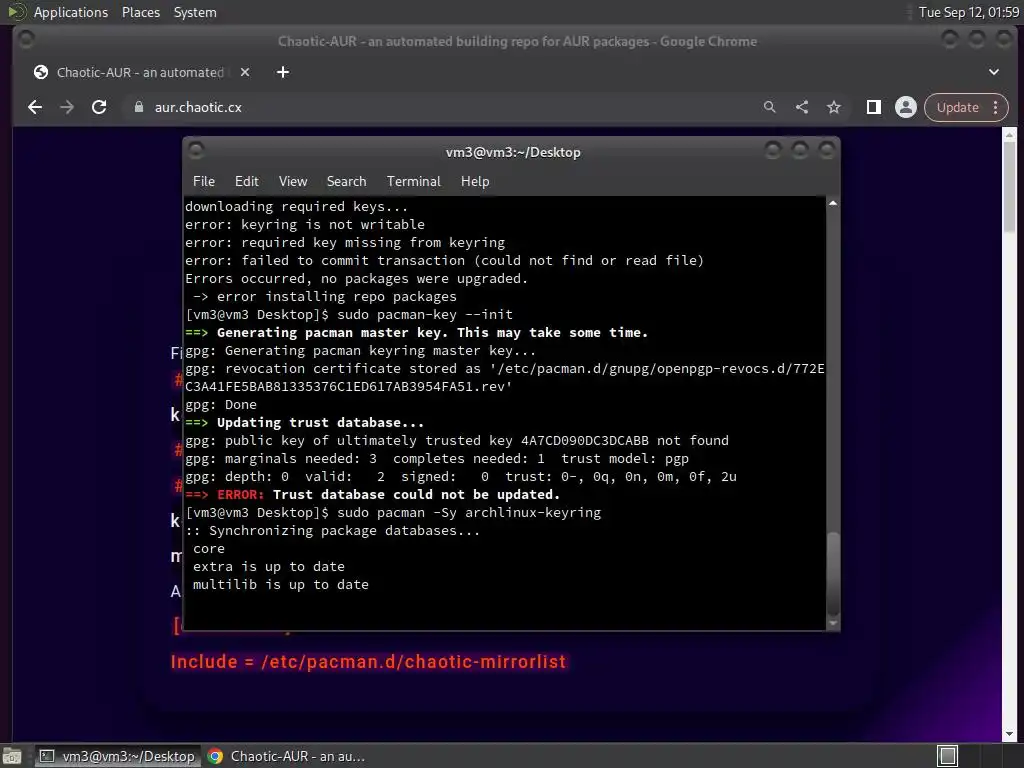Click the terminal scrollbar thumb
The height and width of the screenshot is (768, 1024).
[x=833, y=573]
